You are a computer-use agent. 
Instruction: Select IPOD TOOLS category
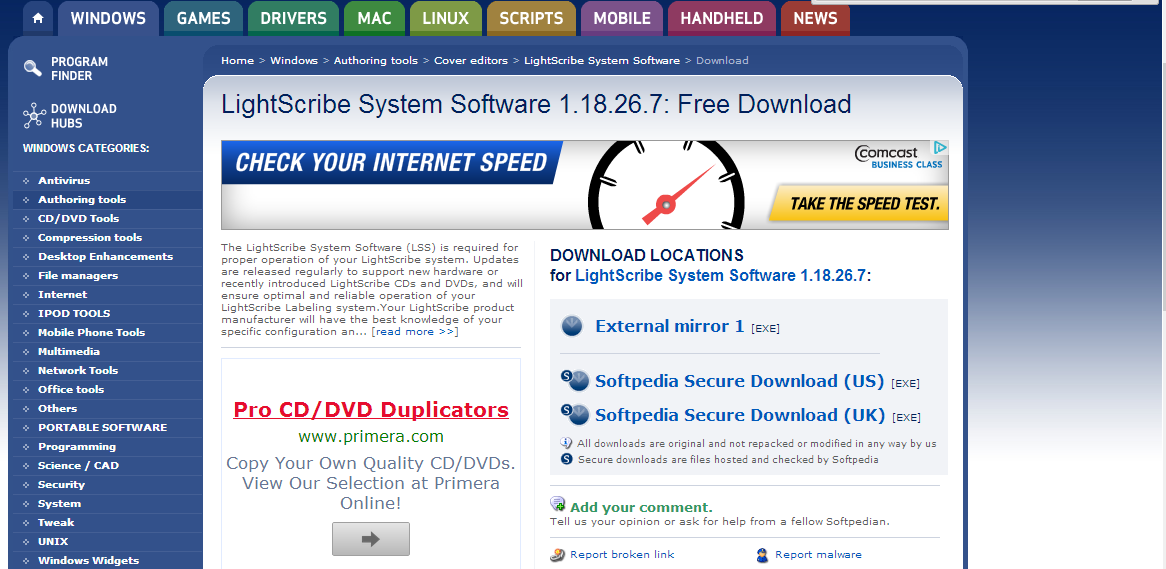74,313
